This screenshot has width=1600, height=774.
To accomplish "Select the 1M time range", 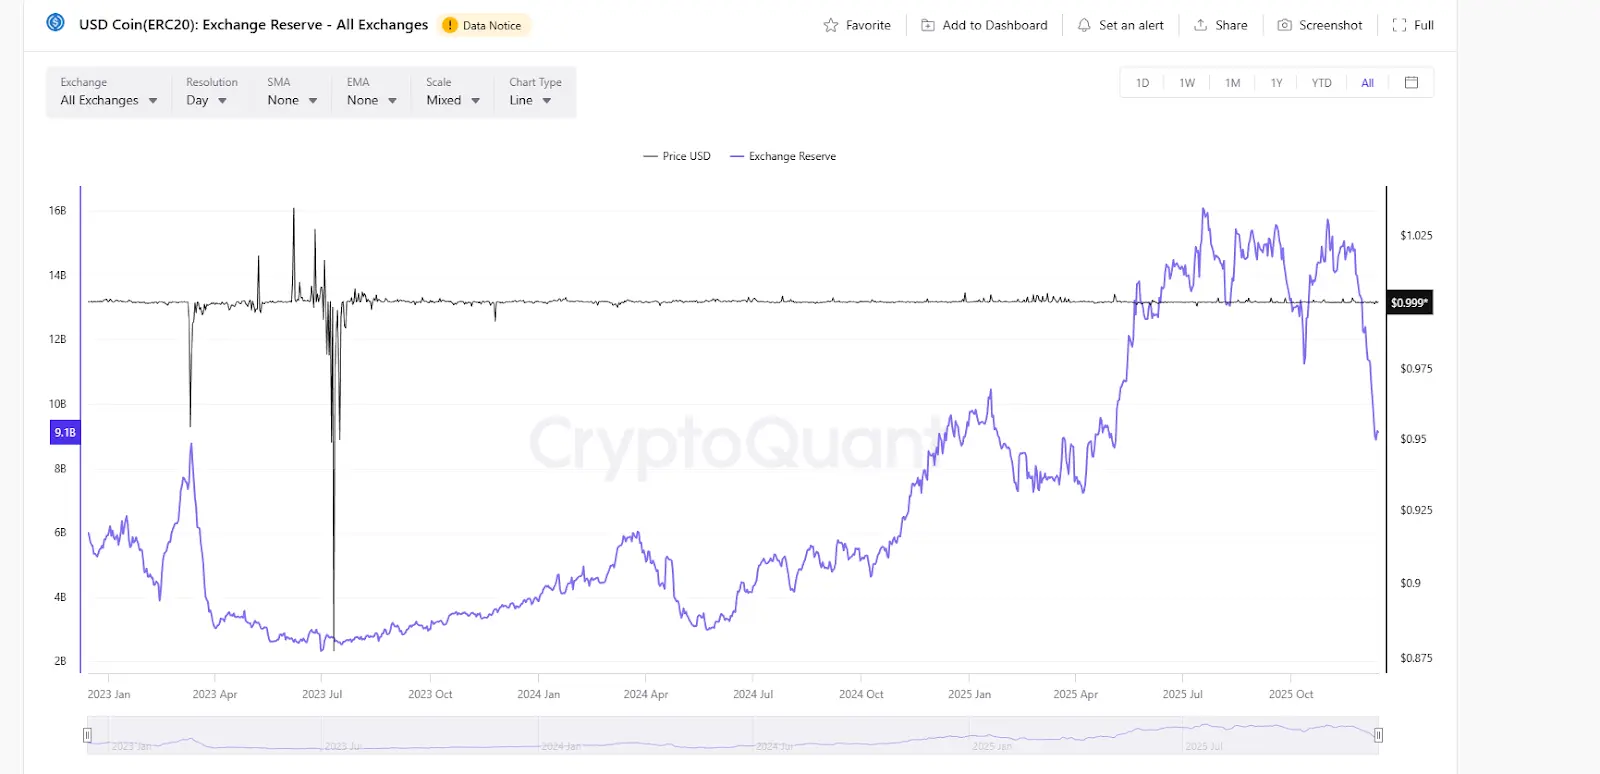I will coord(1233,83).
